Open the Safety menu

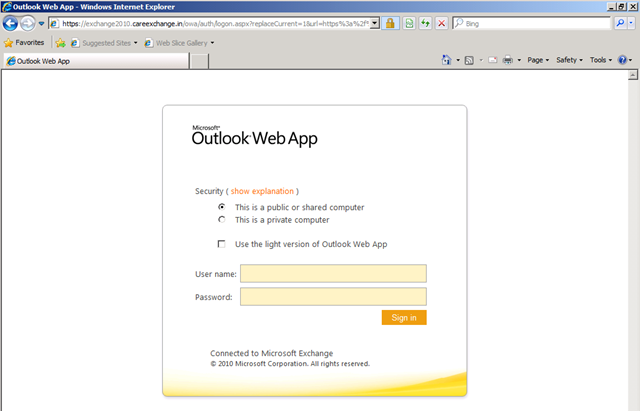569,60
